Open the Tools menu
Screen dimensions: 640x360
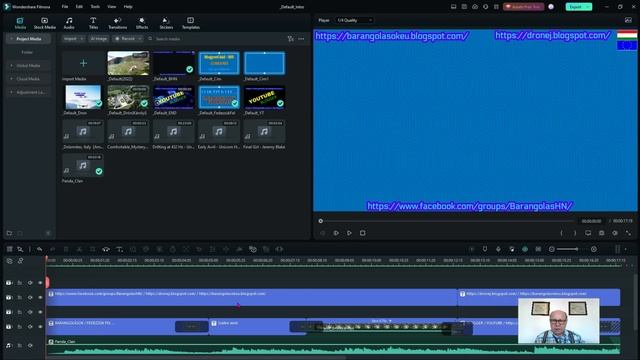point(95,7)
